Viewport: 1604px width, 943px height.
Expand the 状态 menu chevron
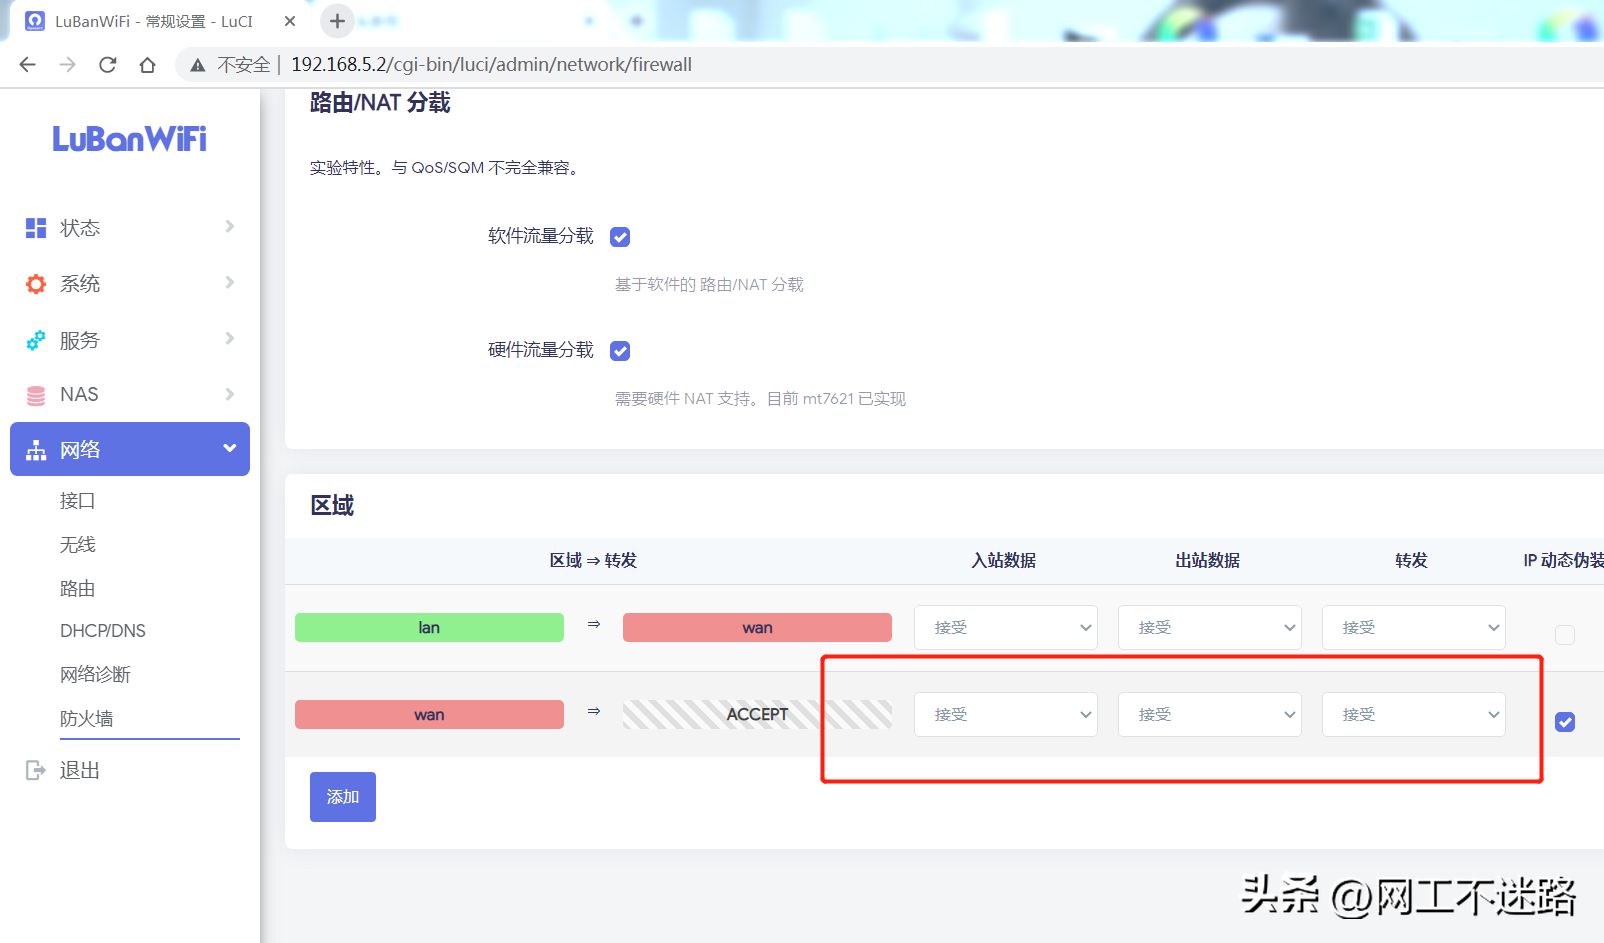pyautogui.click(x=229, y=227)
